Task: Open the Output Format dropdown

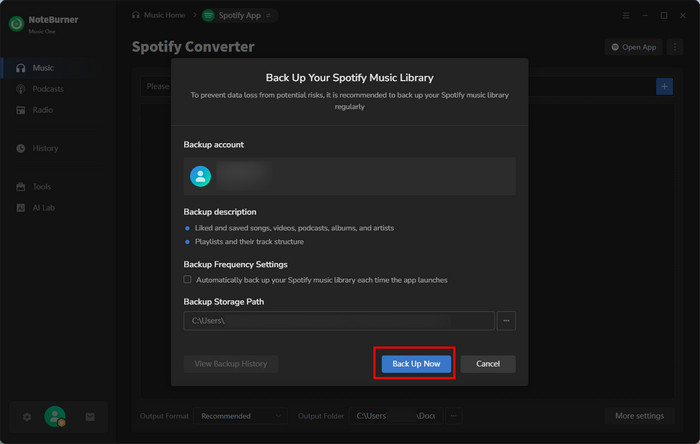Action: coord(241,416)
